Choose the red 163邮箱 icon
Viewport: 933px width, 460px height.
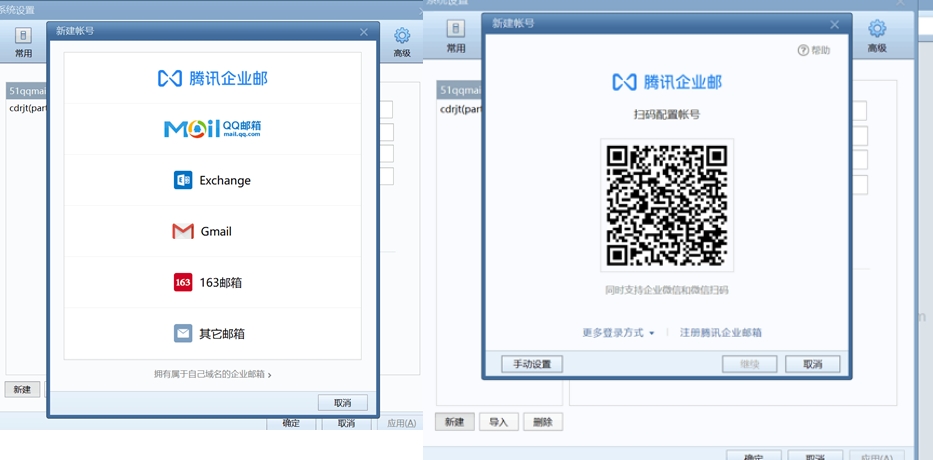(x=183, y=282)
